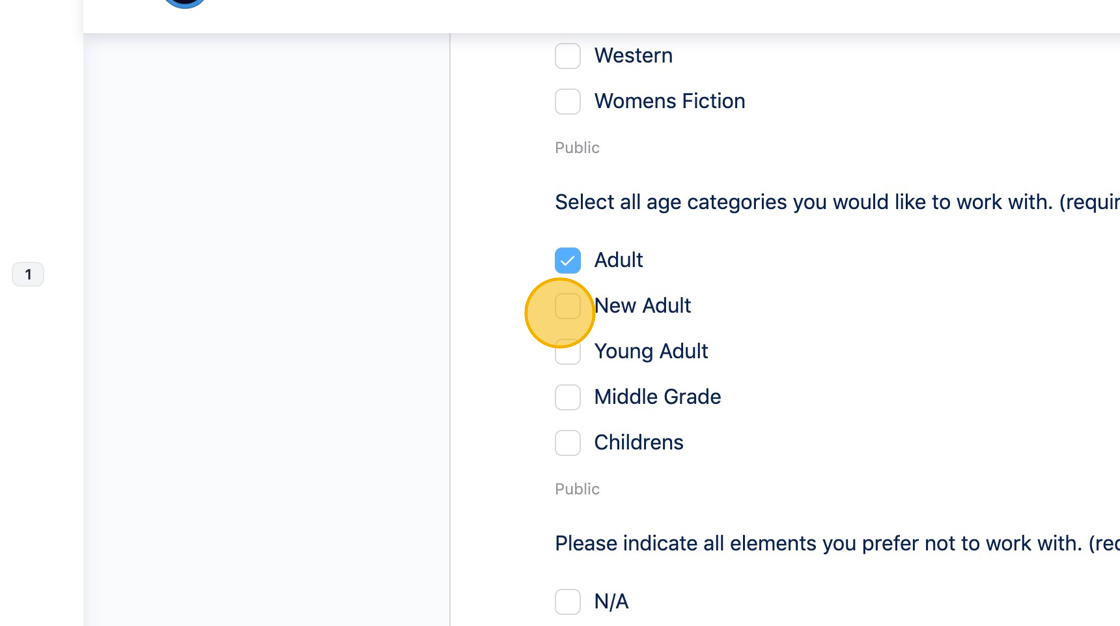Click the New Adult label text

click(x=643, y=306)
